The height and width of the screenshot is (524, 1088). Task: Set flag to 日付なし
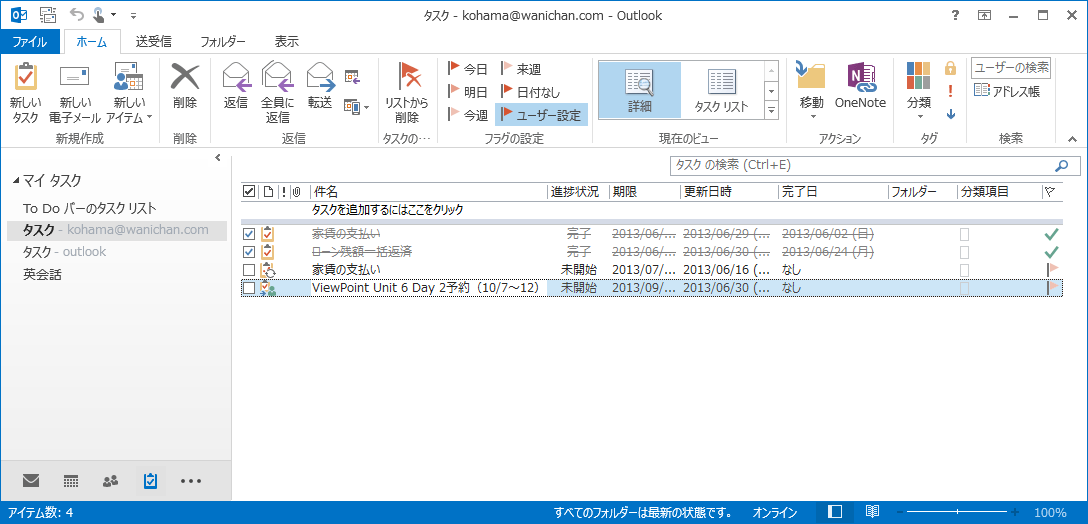point(531,92)
